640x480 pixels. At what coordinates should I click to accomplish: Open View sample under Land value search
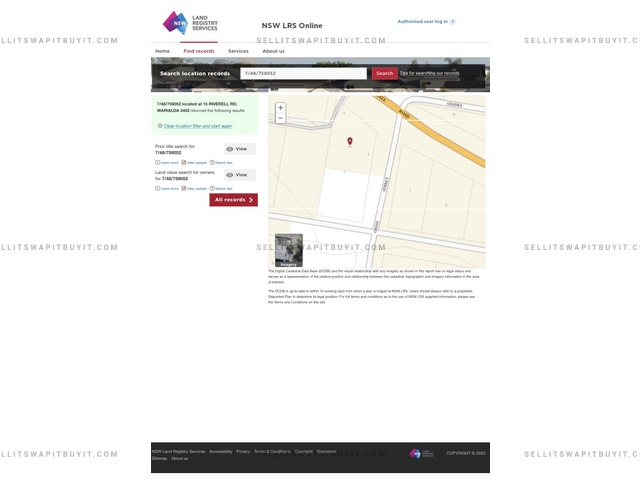pyautogui.click(x=194, y=188)
